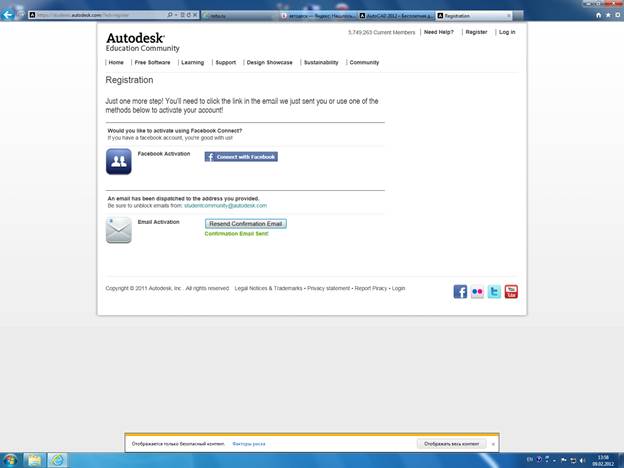
Task: Click the current members count text
Action: click(x=382, y=32)
